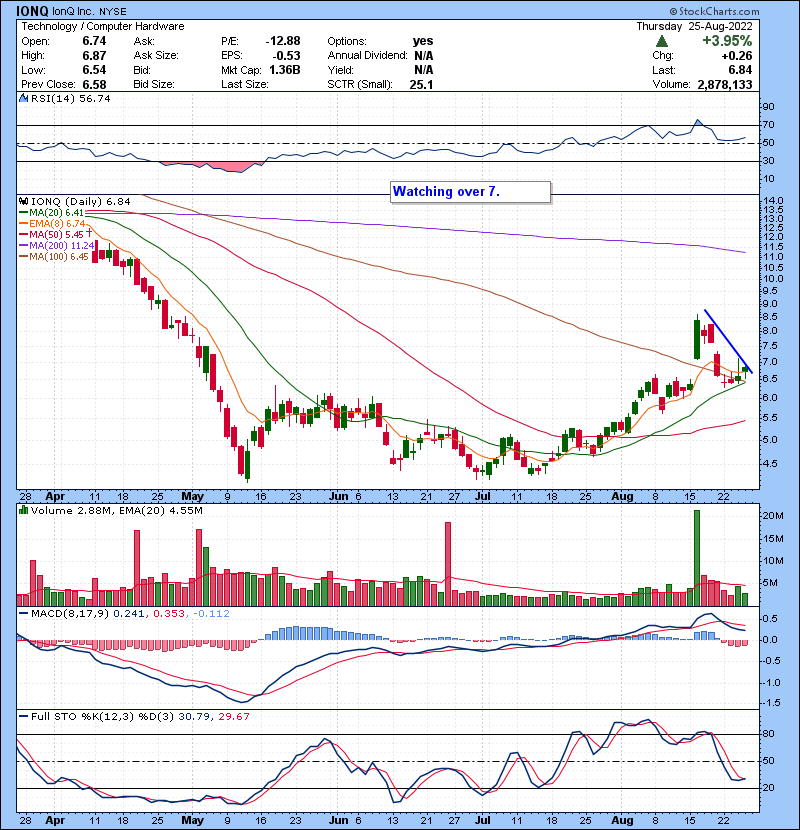Click the Volume 2.88M, EMA(20) 4.55M label
This screenshot has height=830, width=800.
116,511
